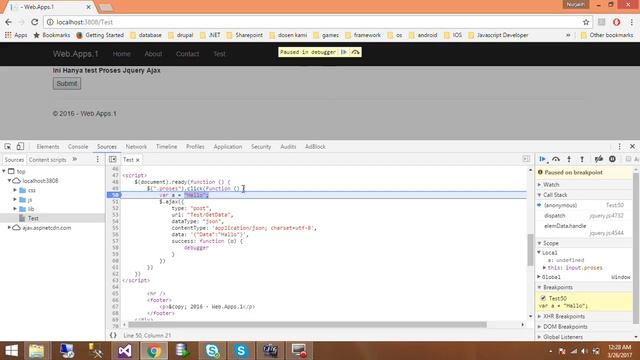This screenshot has height=360, width=640.
Task: Collapse the localhost:3808 tree node
Action: click(9, 181)
